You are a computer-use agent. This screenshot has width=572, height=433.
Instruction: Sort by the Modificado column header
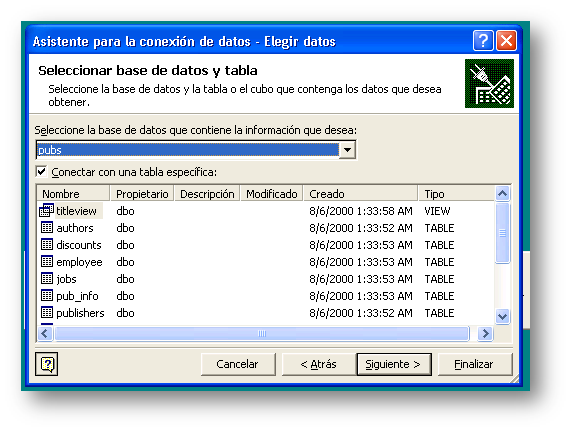point(271,194)
